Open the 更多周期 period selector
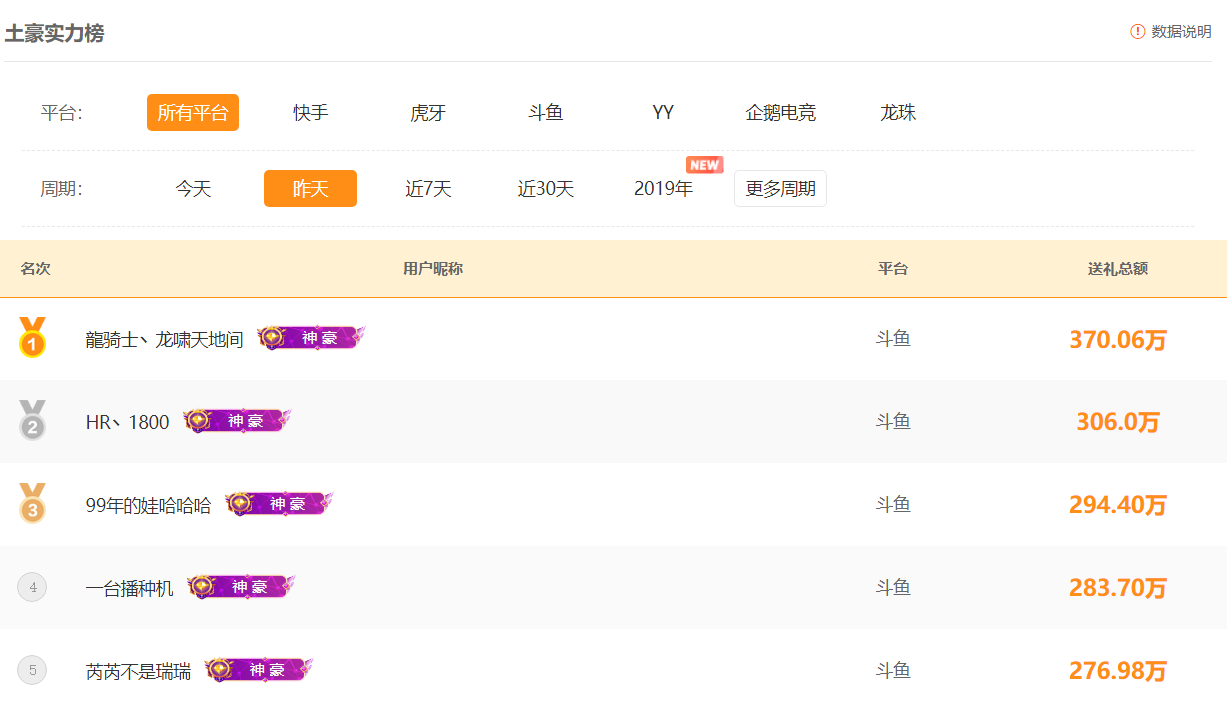 [780, 188]
